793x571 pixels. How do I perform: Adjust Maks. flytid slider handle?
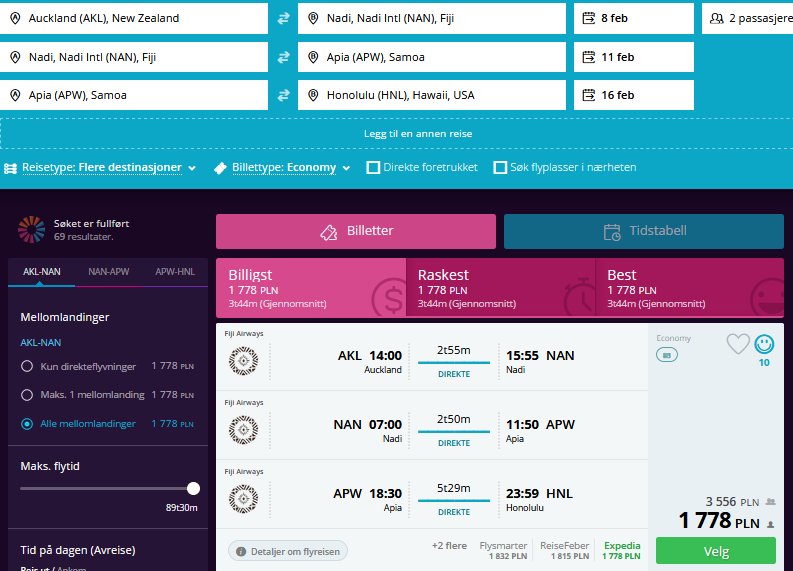pos(193,489)
